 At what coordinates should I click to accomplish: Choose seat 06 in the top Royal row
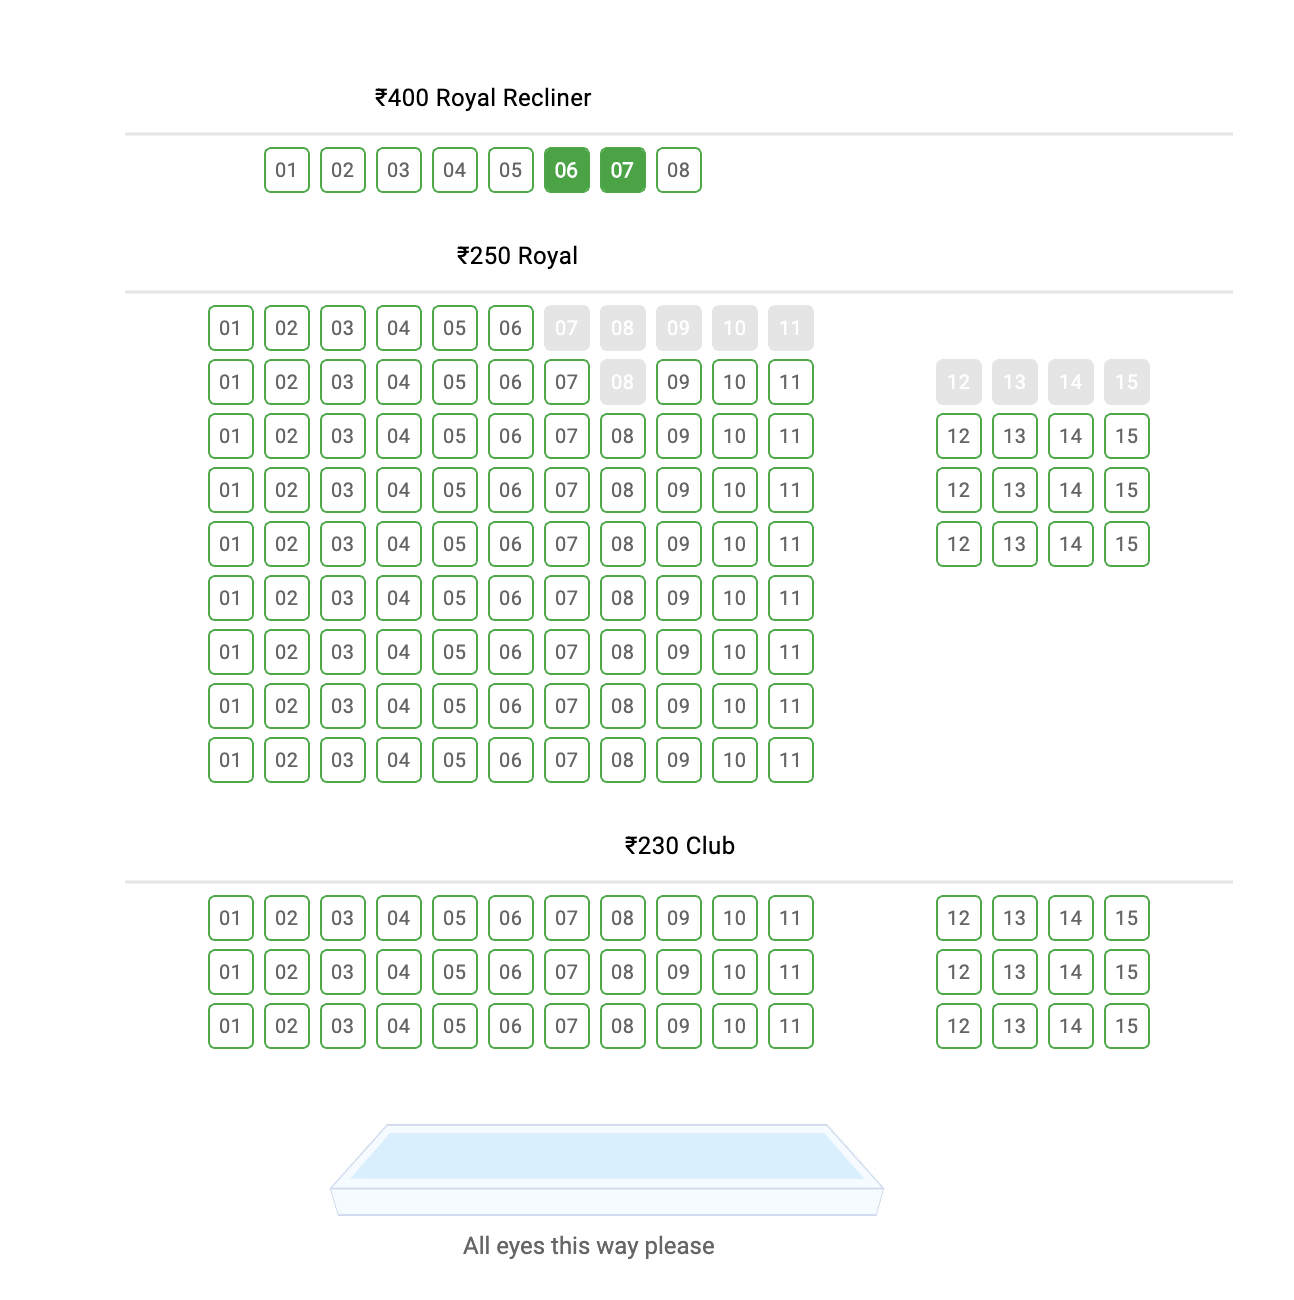(510, 327)
